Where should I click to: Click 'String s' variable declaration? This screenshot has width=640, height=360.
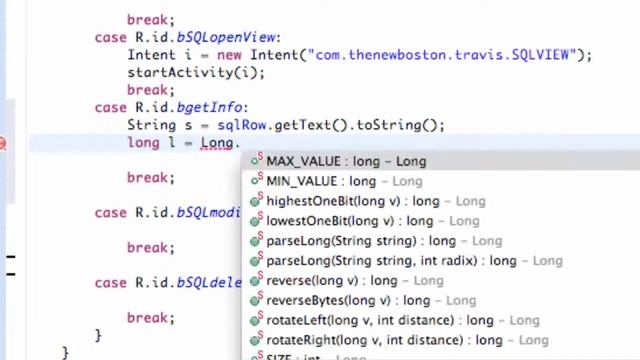160,125
